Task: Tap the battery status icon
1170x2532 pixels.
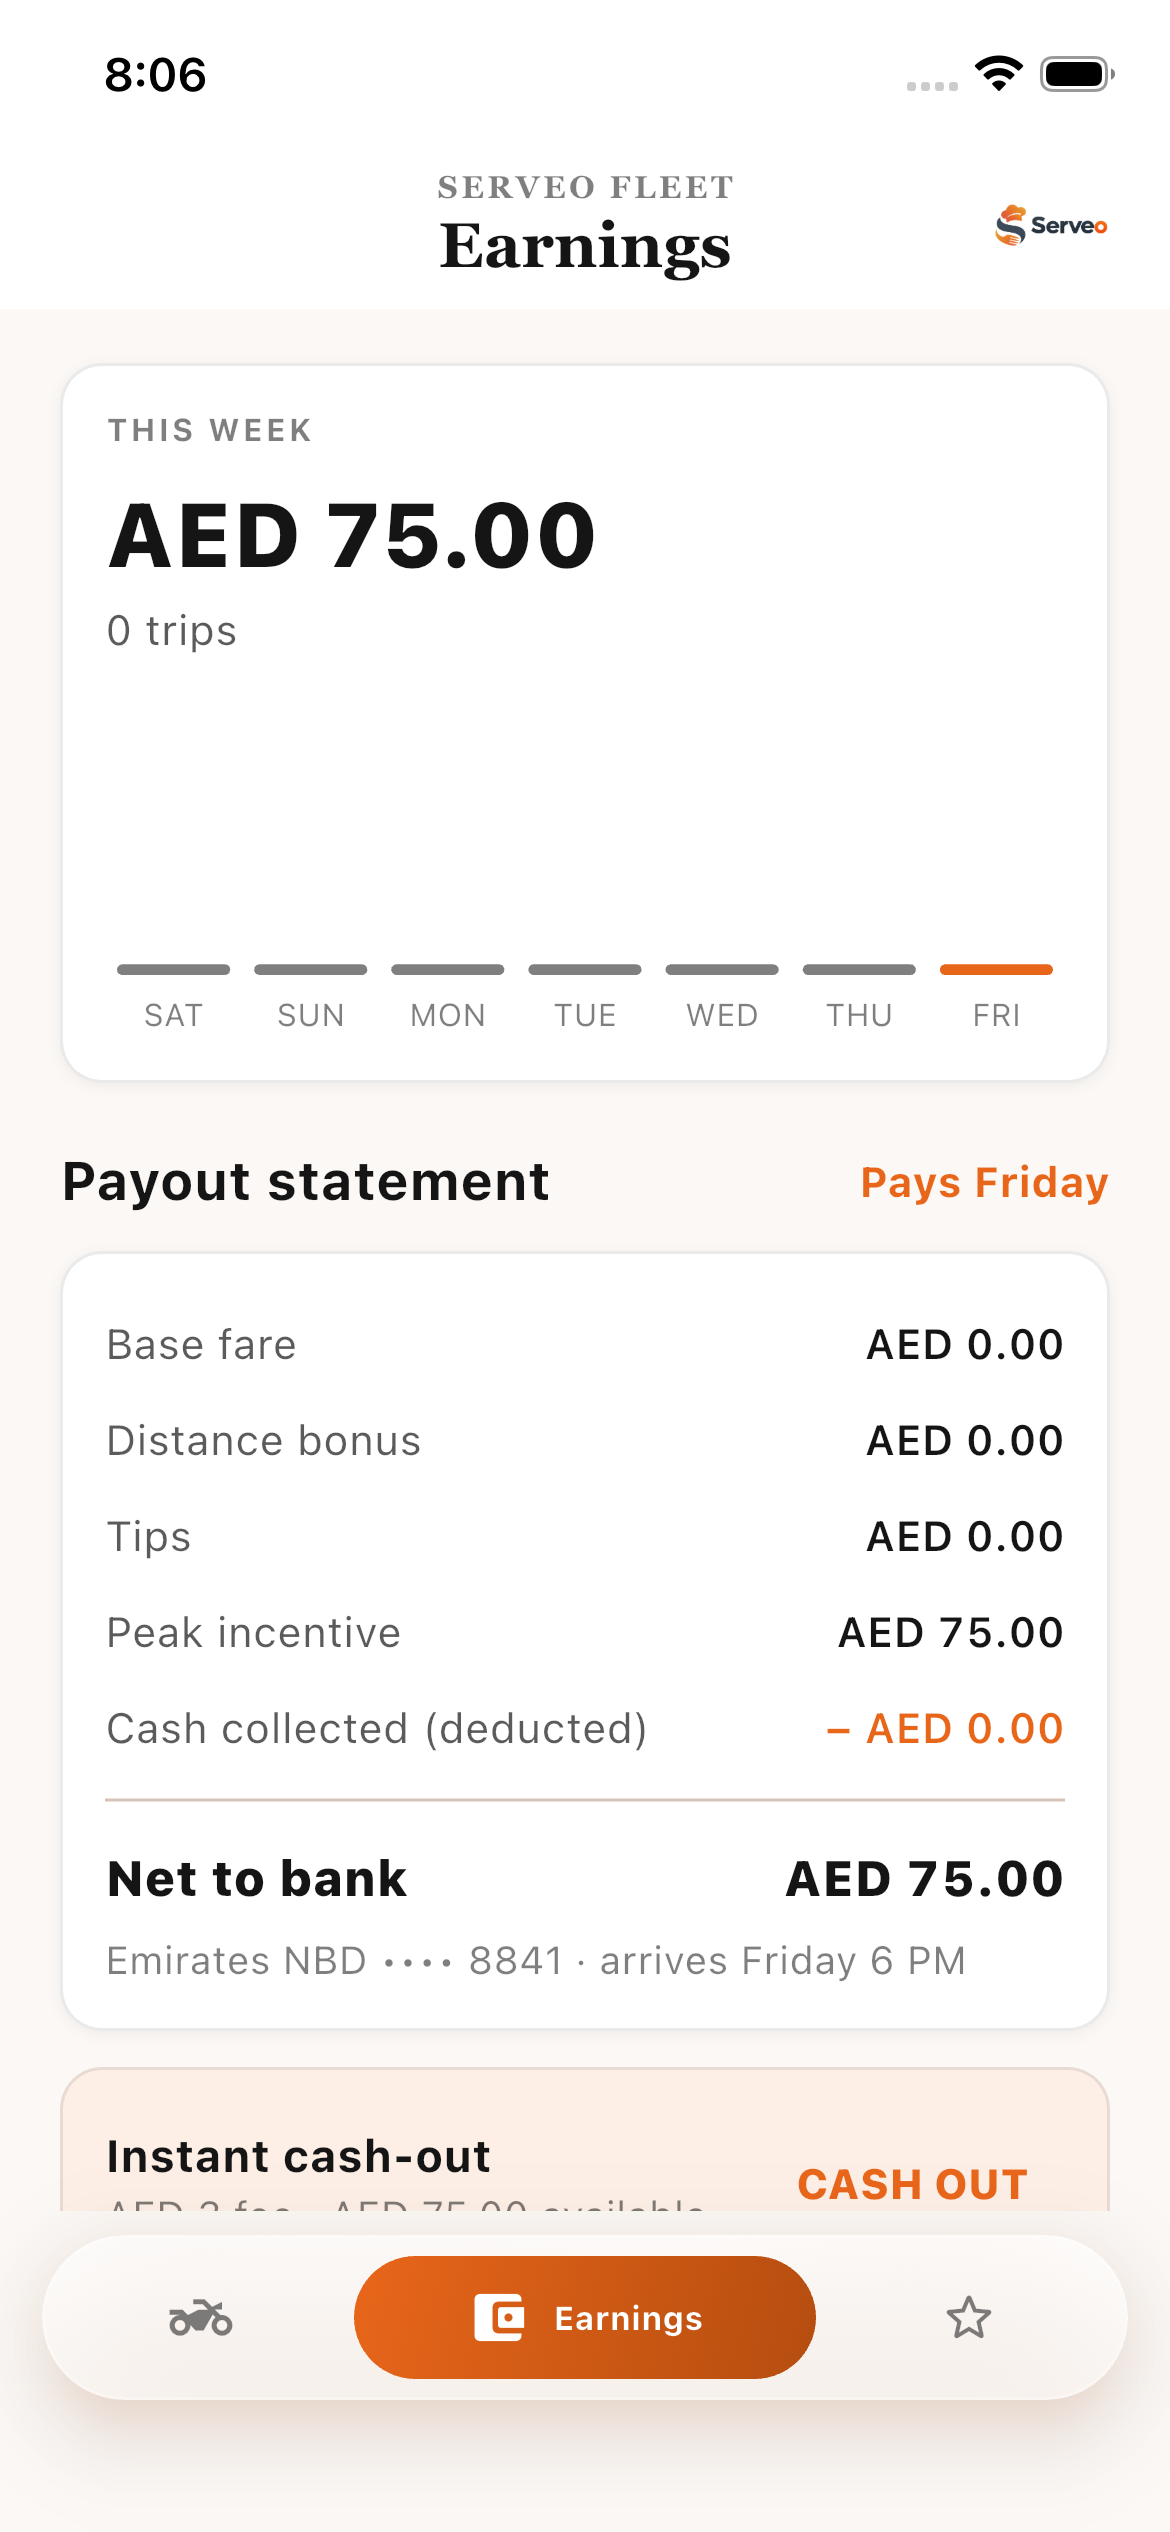Action: pyautogui.click(x=1077, y=74)
